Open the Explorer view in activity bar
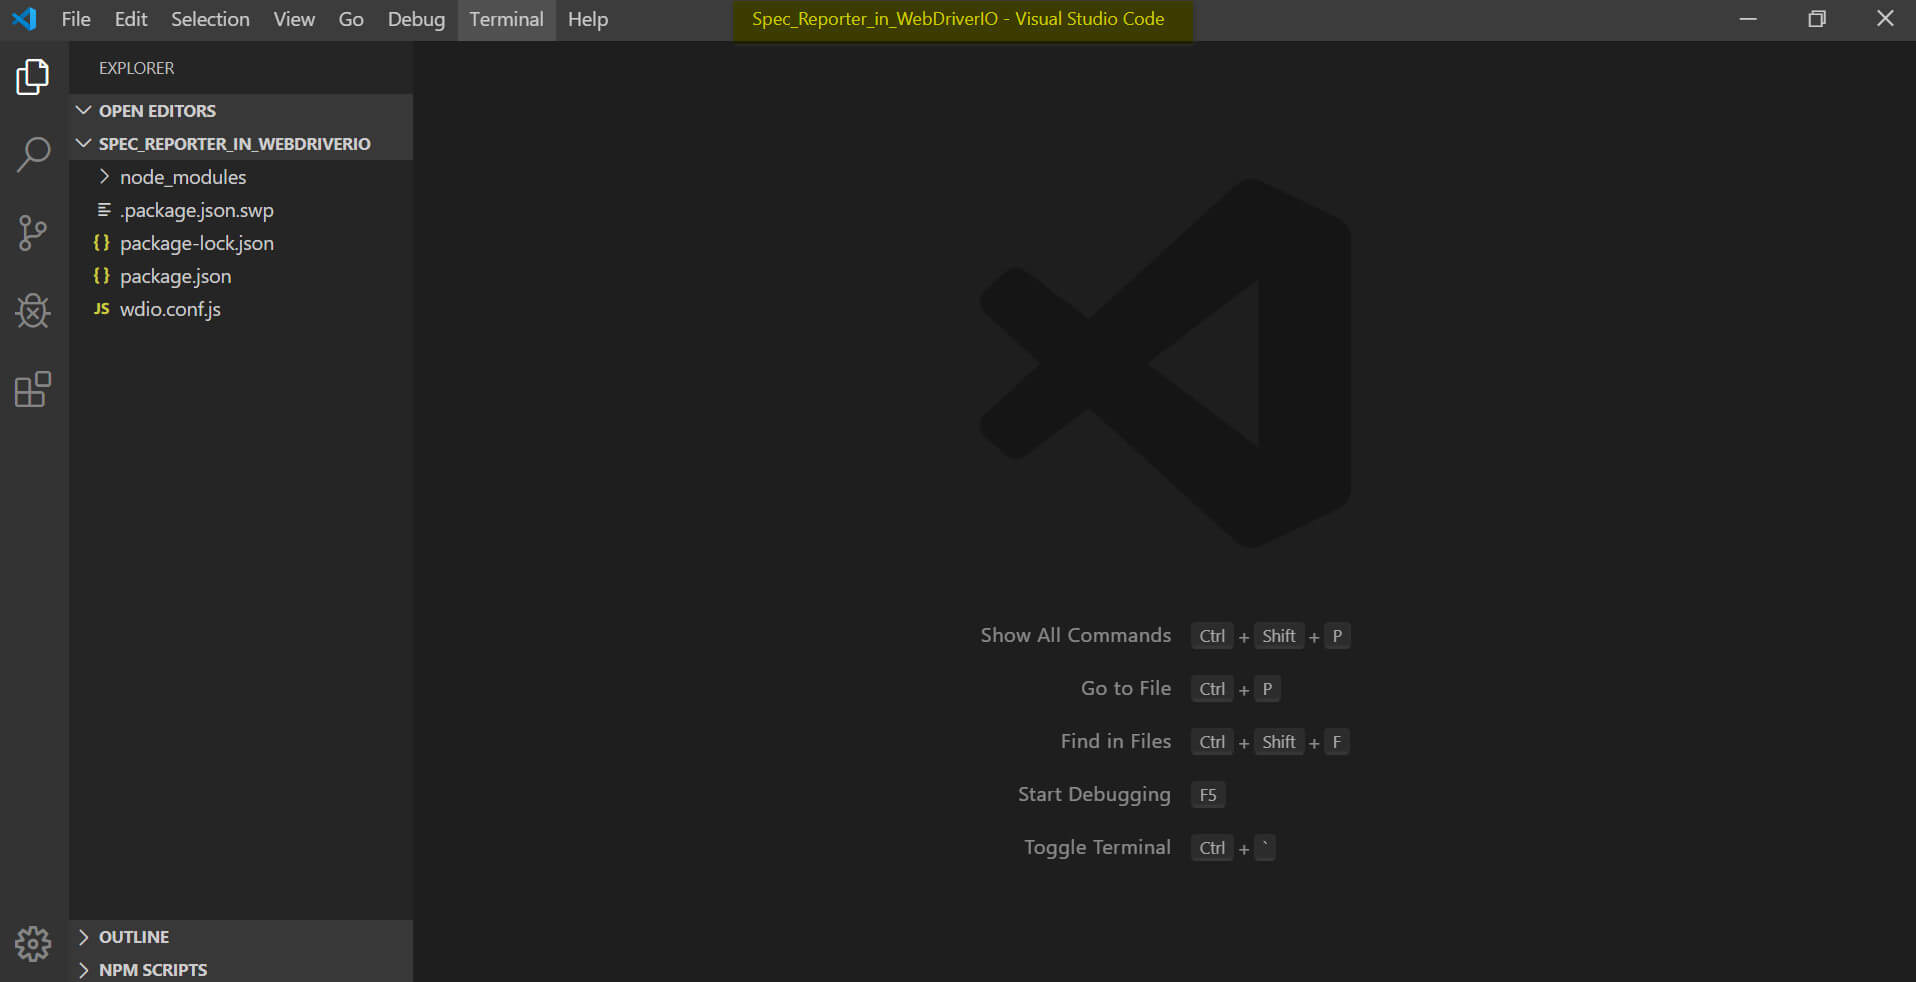Image resolution: width=1916 pixels, height=982 pixels. (33, 77)
